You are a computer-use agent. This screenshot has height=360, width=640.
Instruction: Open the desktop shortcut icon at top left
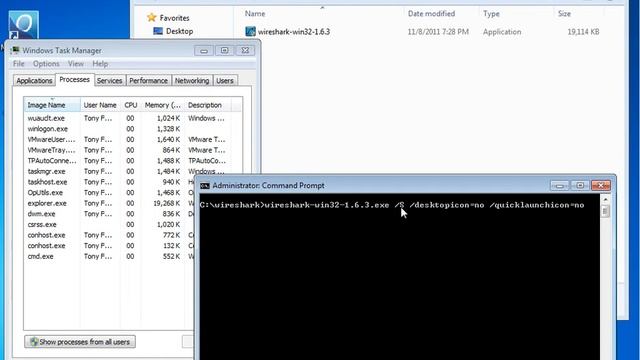[23, 25]
